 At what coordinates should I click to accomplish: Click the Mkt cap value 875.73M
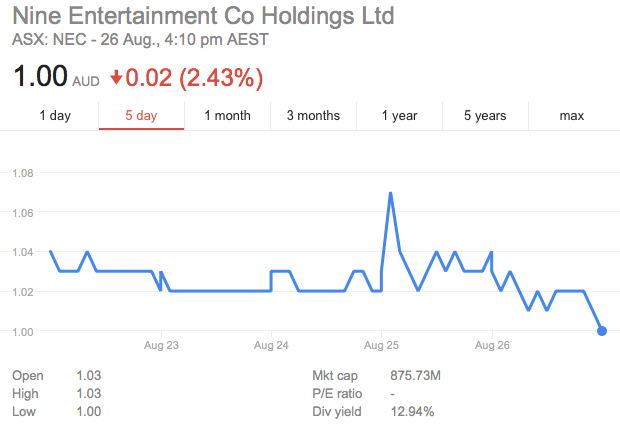[x=416, y=375]
